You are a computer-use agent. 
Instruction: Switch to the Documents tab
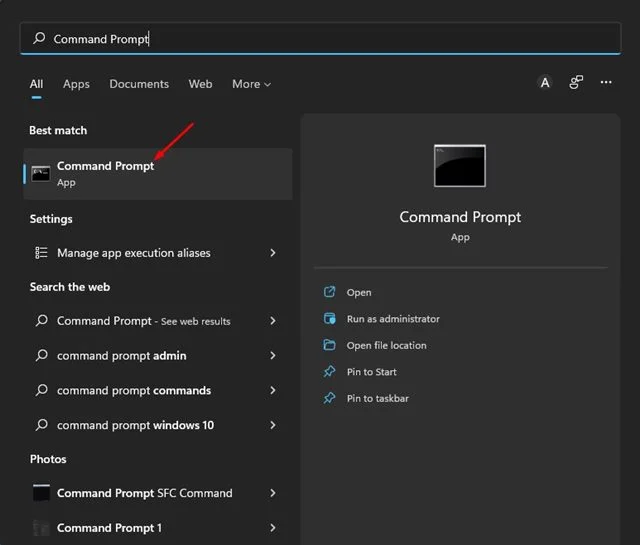(139, 84)
